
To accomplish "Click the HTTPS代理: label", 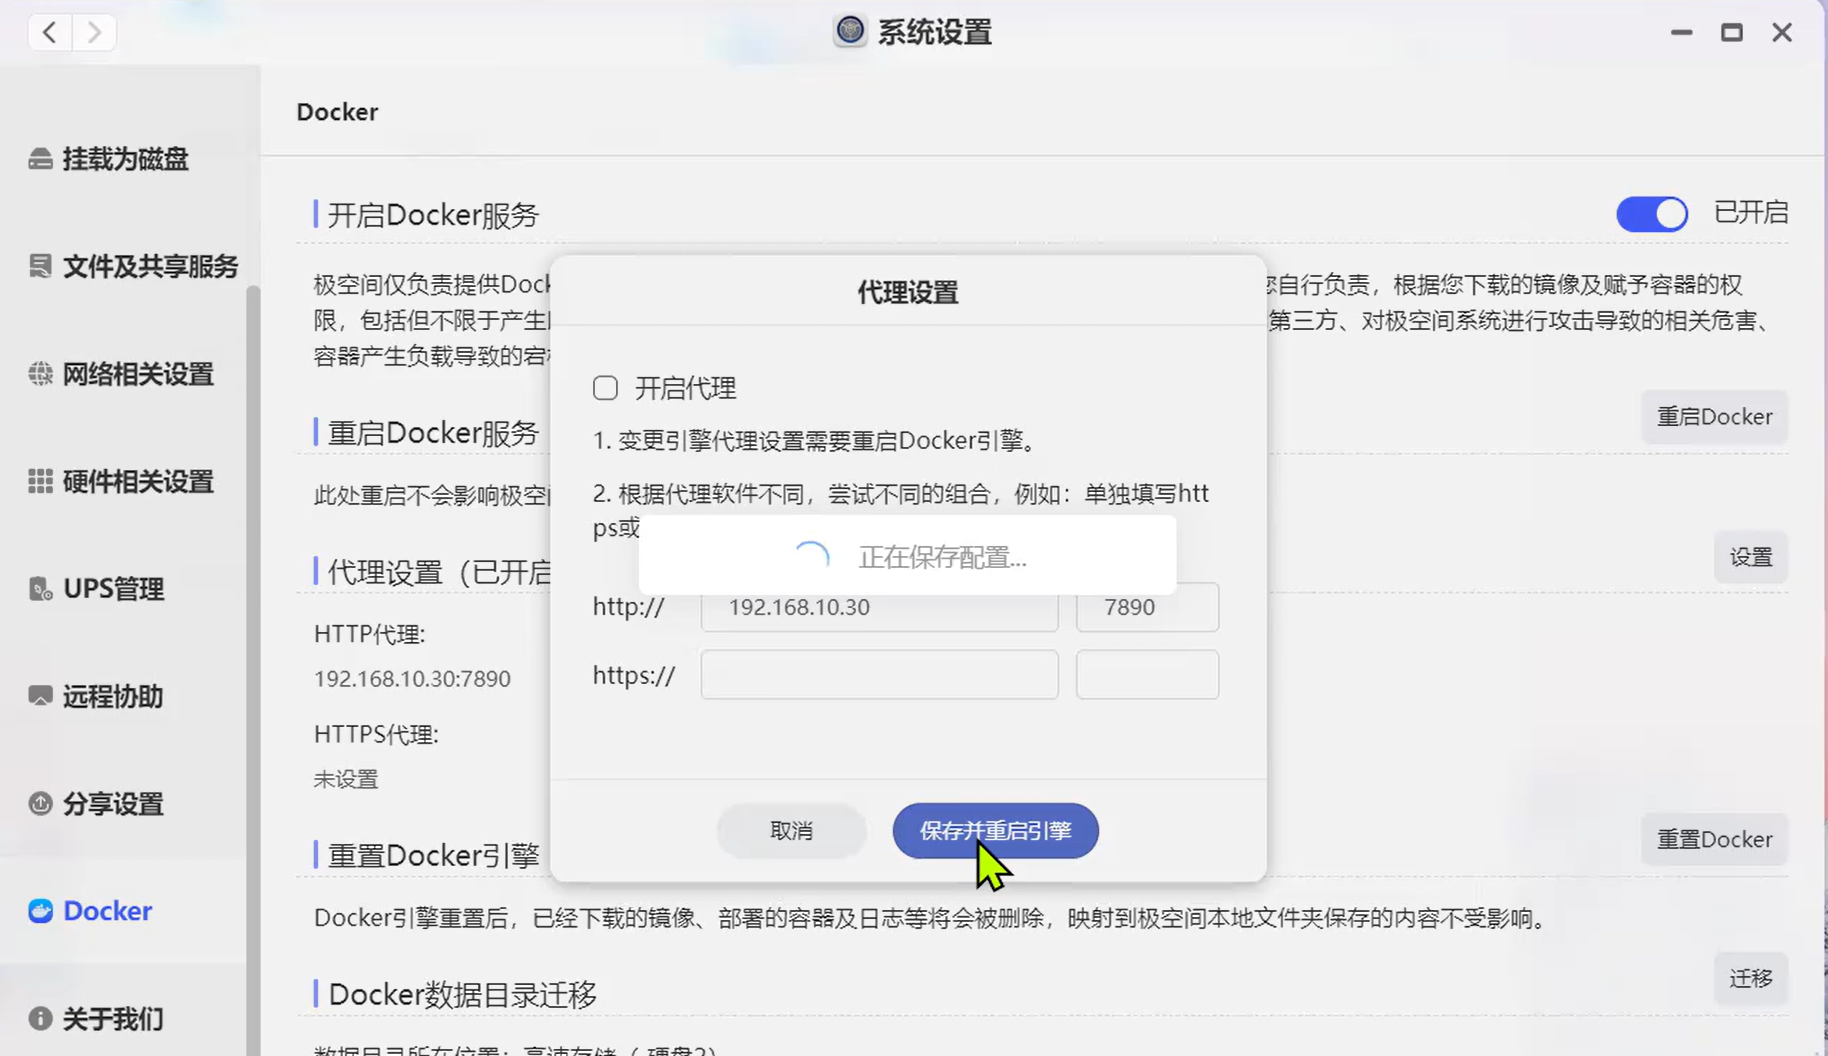I will 376,734.
